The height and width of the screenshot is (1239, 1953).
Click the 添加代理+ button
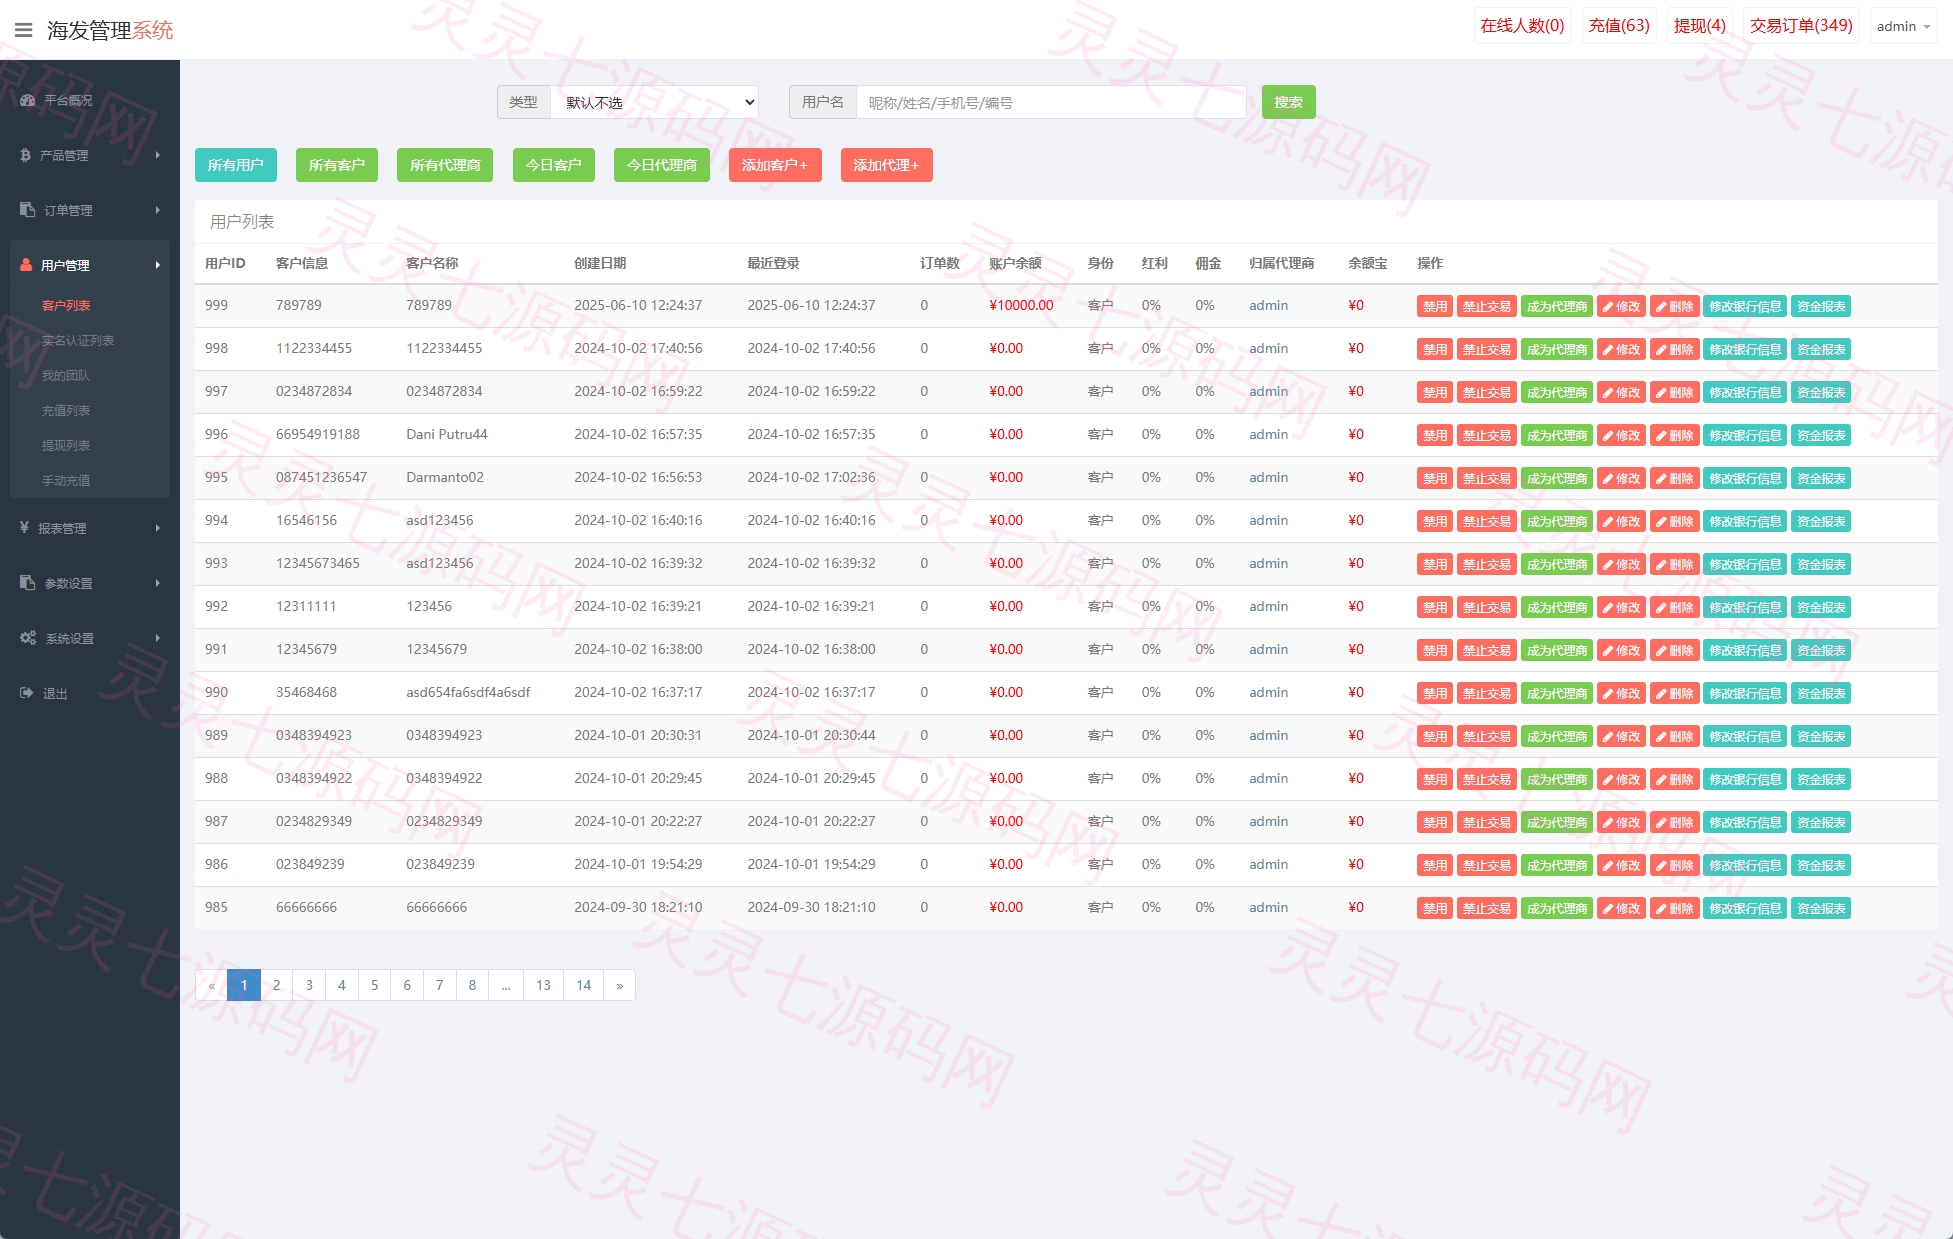886,165
